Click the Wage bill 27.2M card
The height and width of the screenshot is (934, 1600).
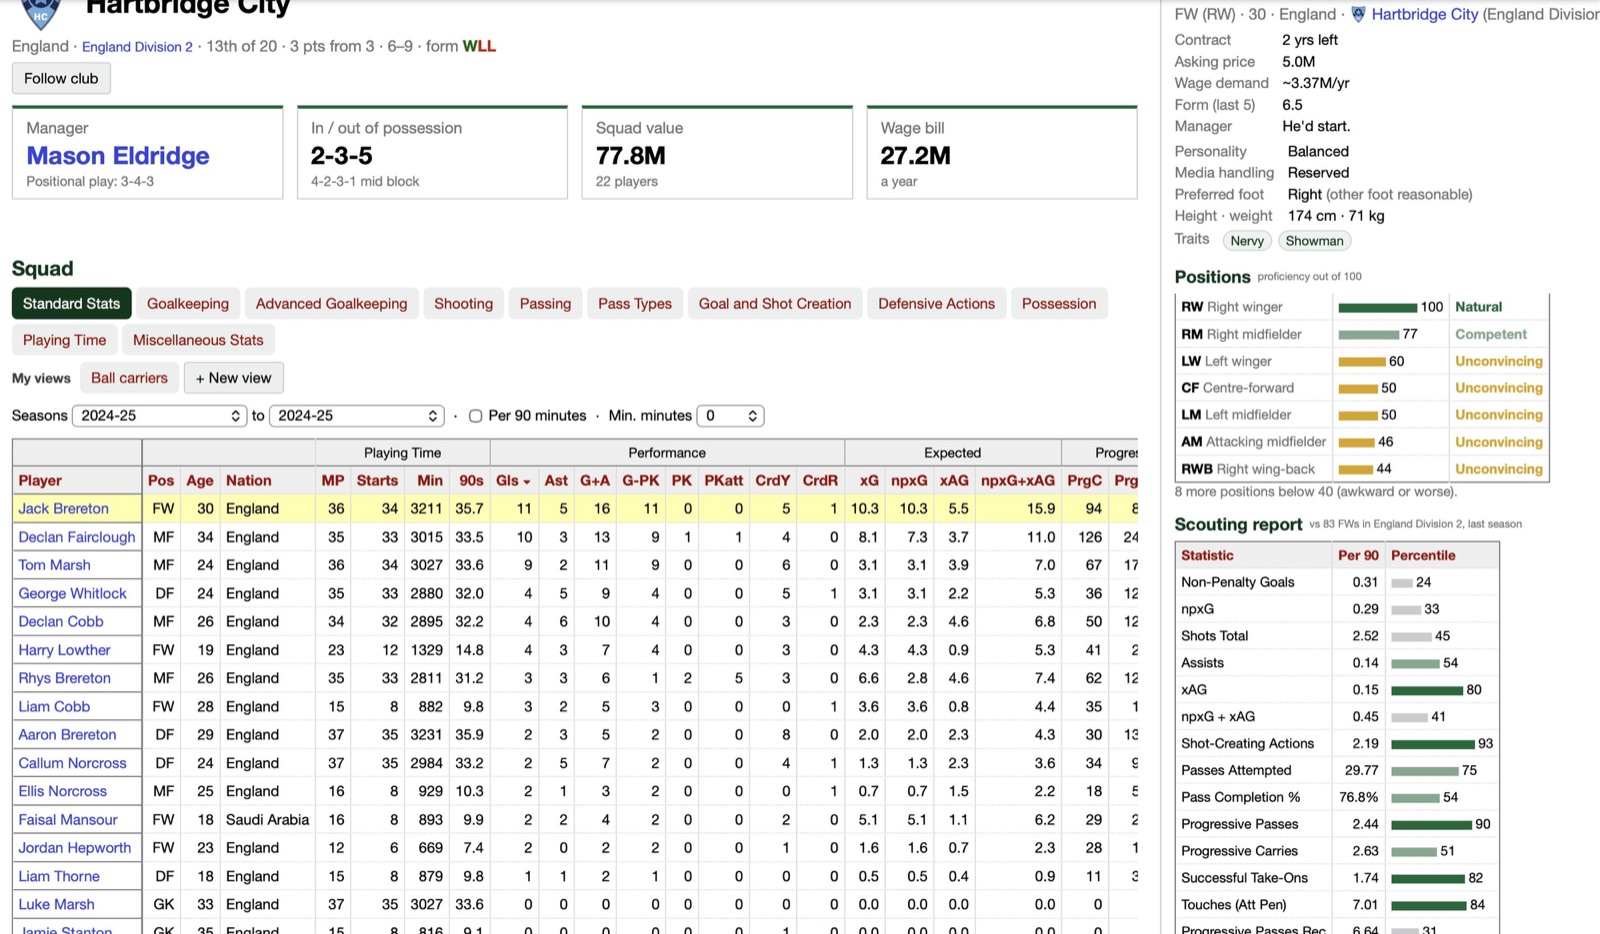(1002, 153)
